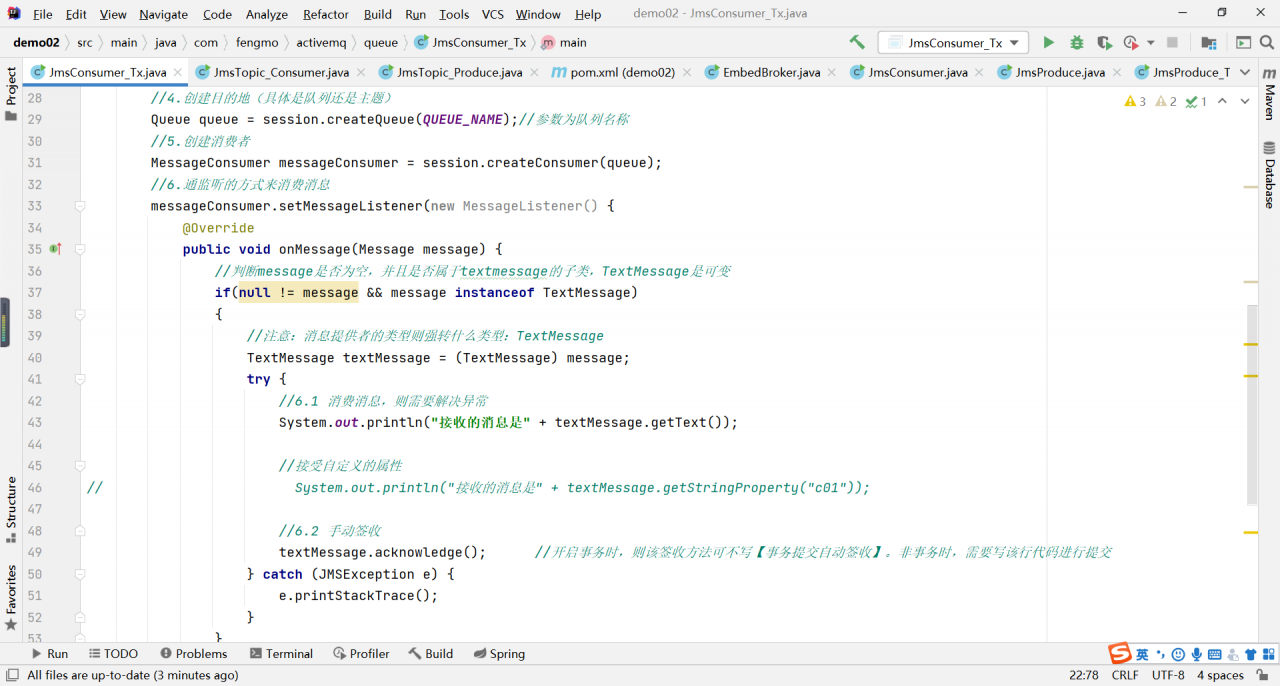Click the 4 spaces indent widget
The width and height of the screenshot is (1280, 686).
tap(1220, 676)
